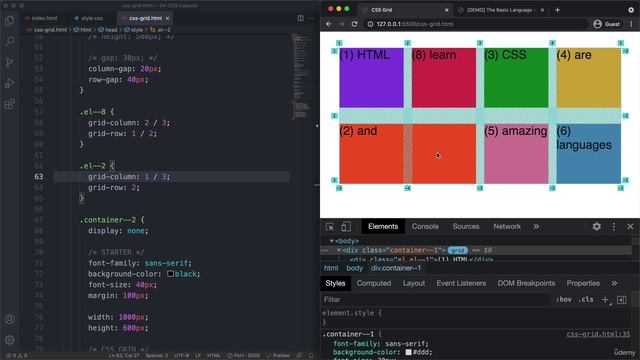
Task: Open the Properties tab in DevTools
Action: coord(583,283)
